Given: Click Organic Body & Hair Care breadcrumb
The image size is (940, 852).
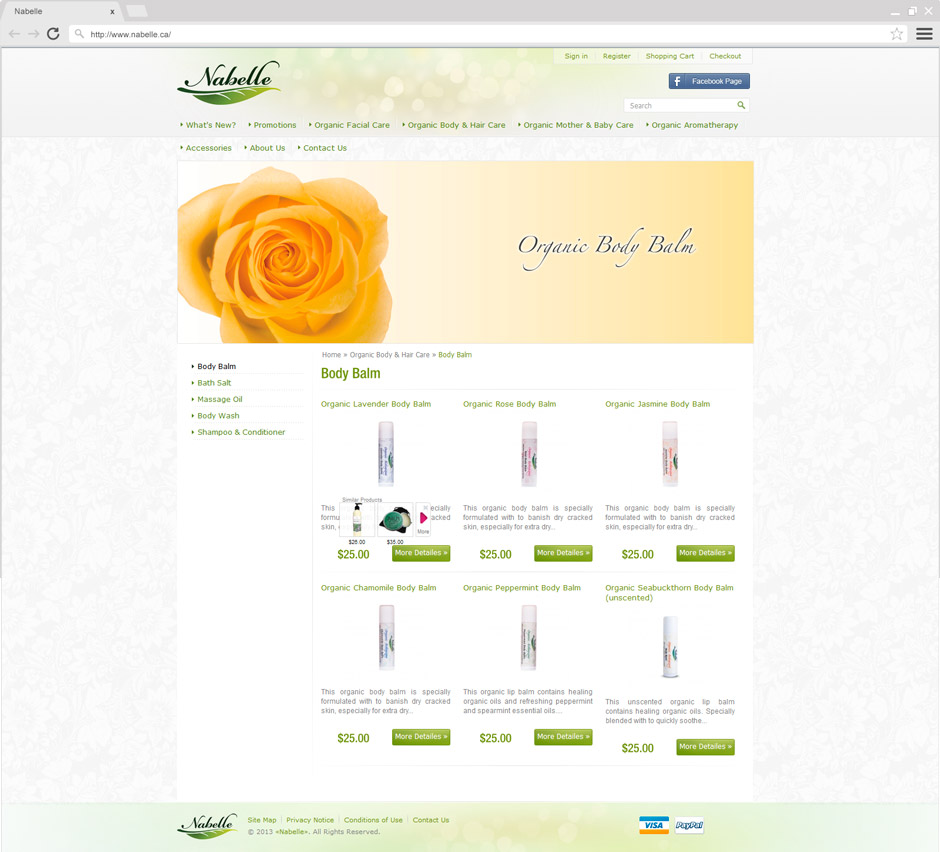Looking at the screenshot, I should (389, 355).
